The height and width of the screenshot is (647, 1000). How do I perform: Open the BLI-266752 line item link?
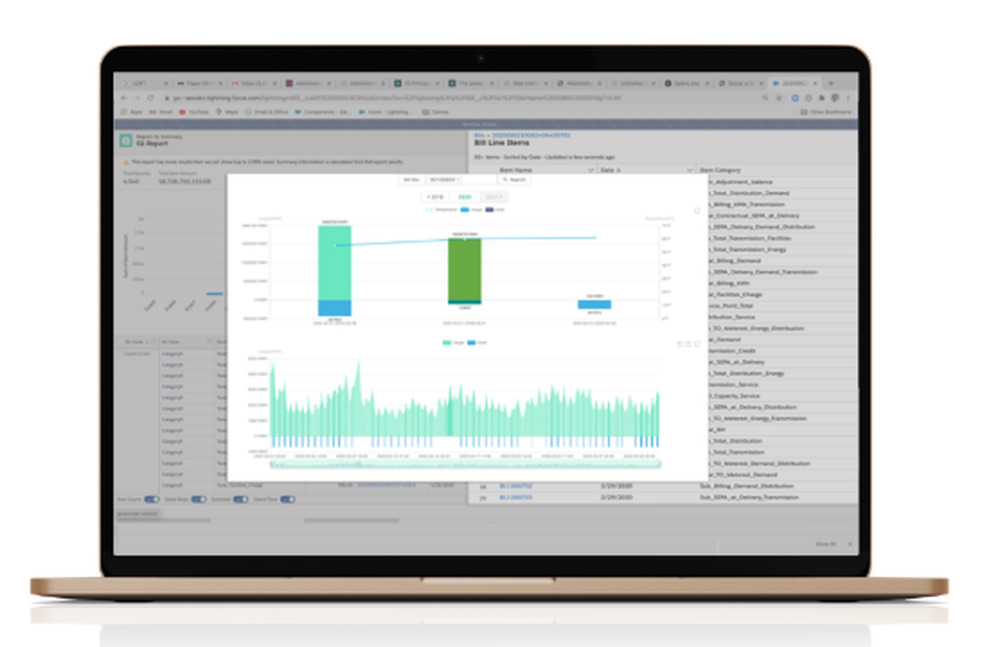click(x=515, y=486)
